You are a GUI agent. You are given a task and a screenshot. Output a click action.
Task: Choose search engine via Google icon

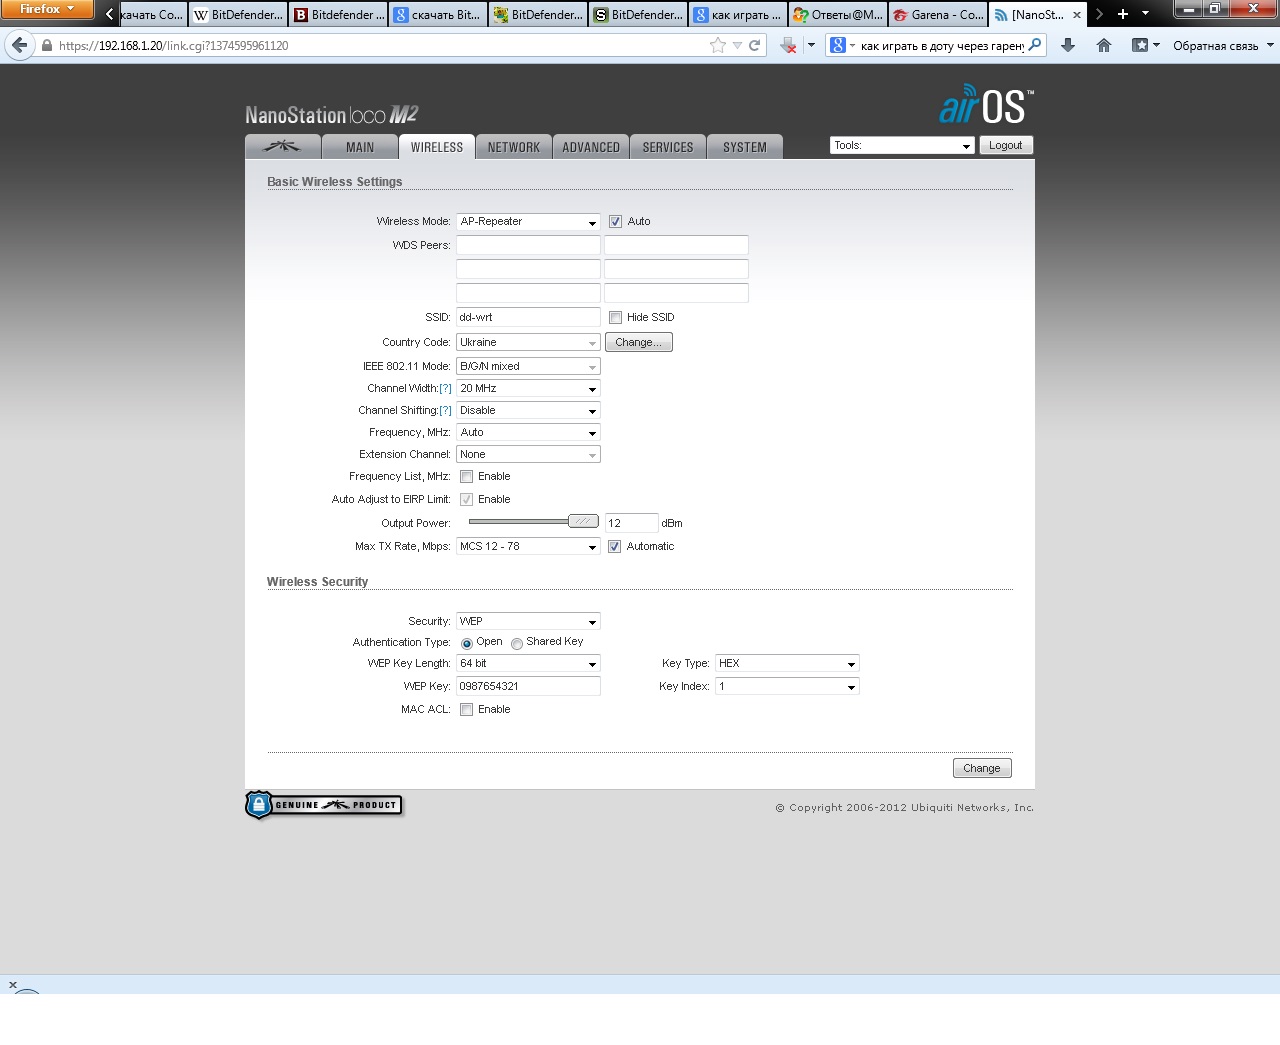[842, 45]
